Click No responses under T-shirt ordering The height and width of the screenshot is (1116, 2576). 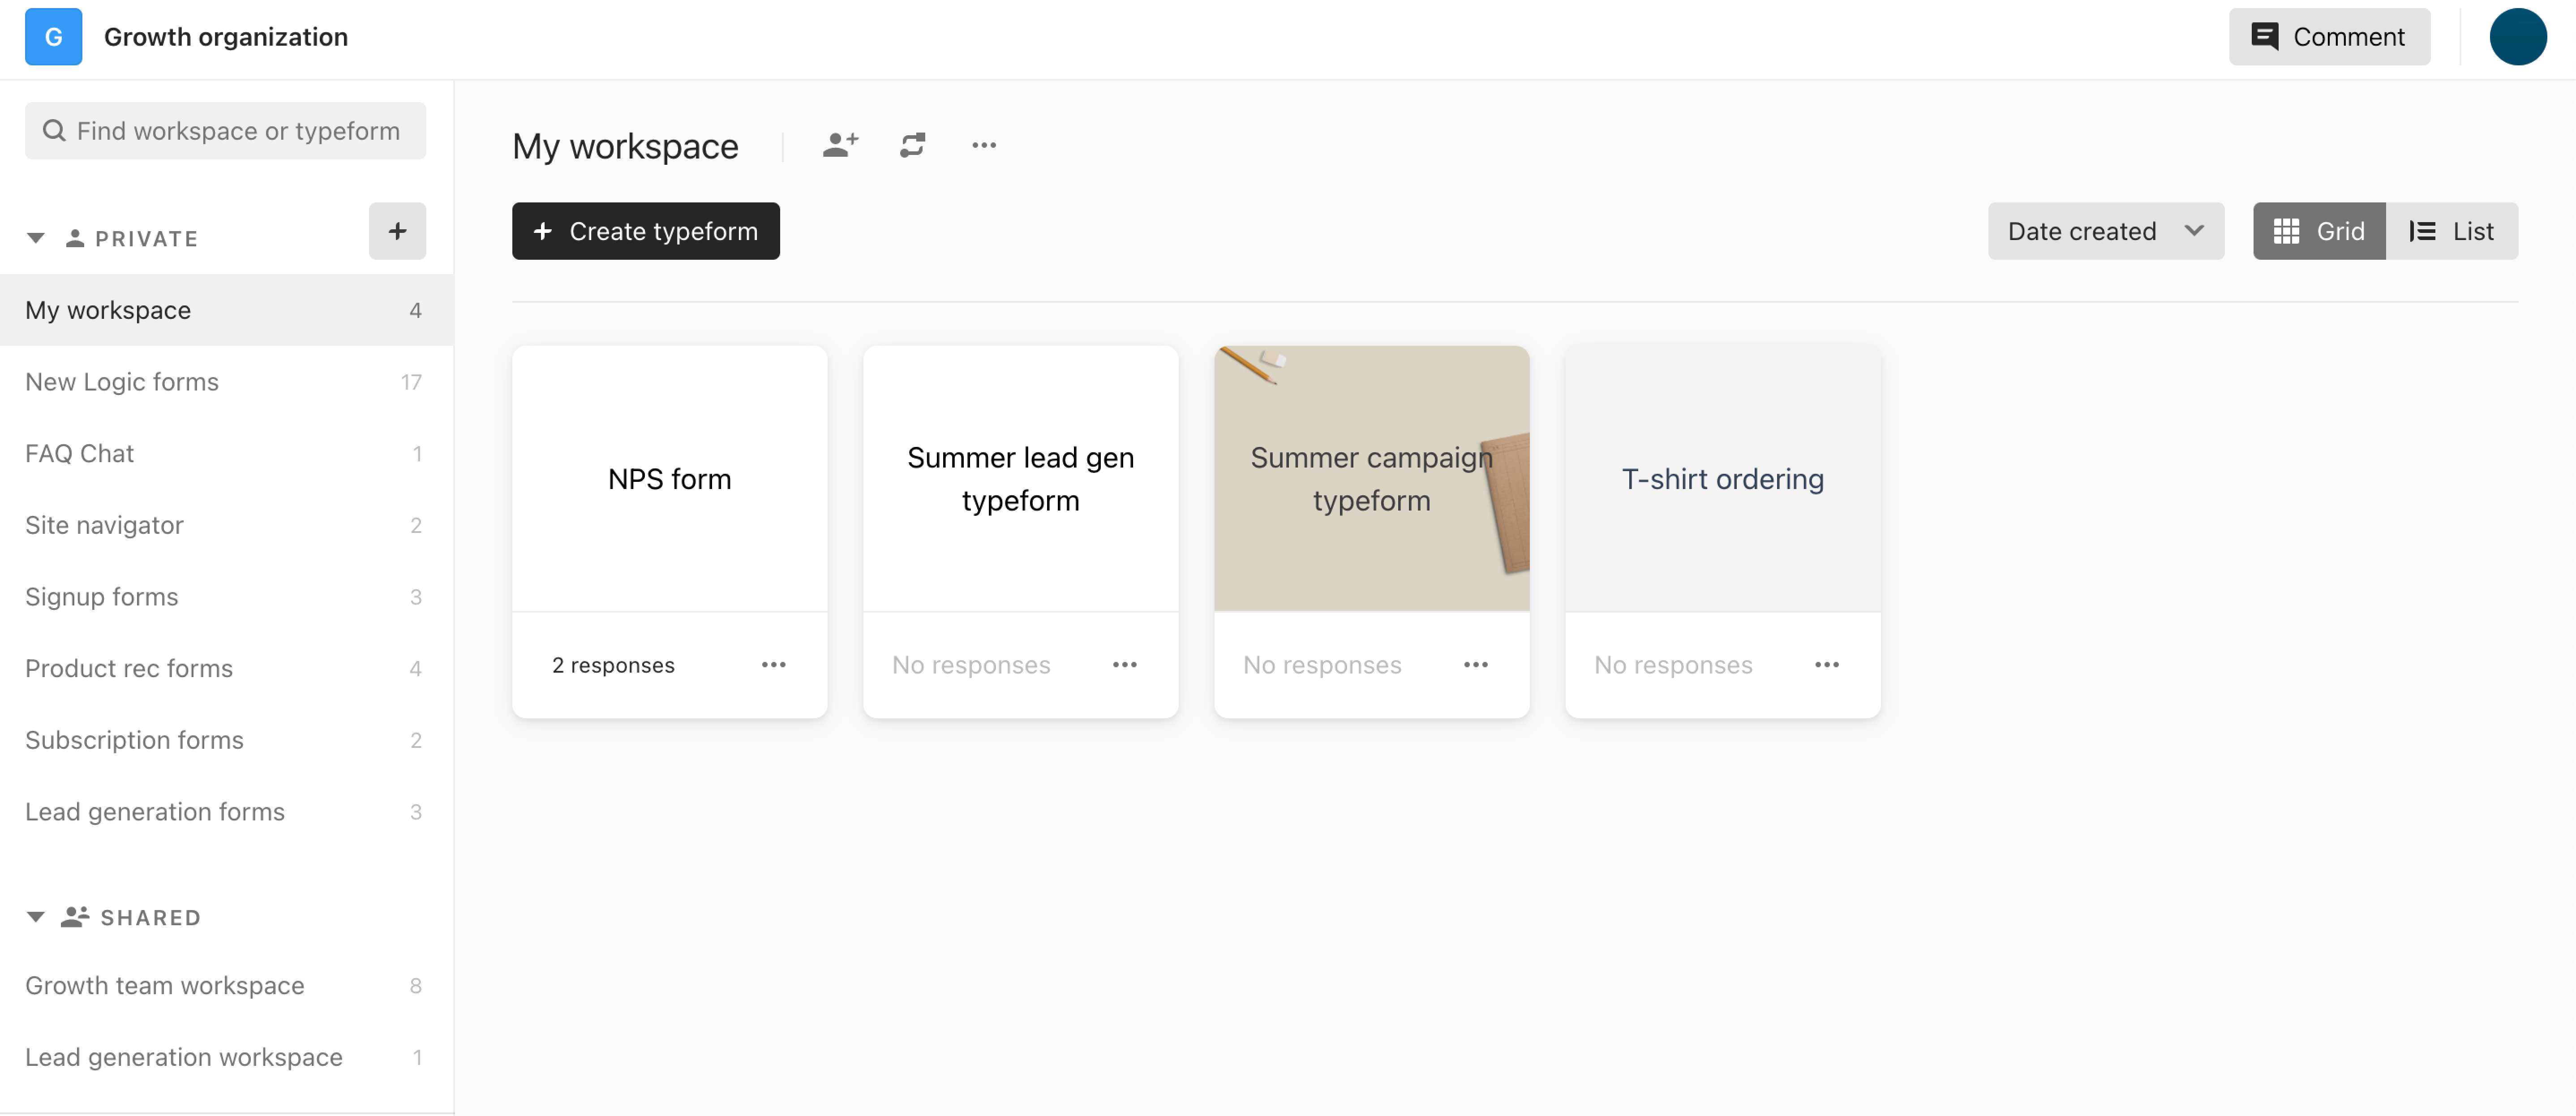(x=1673, y=665)
